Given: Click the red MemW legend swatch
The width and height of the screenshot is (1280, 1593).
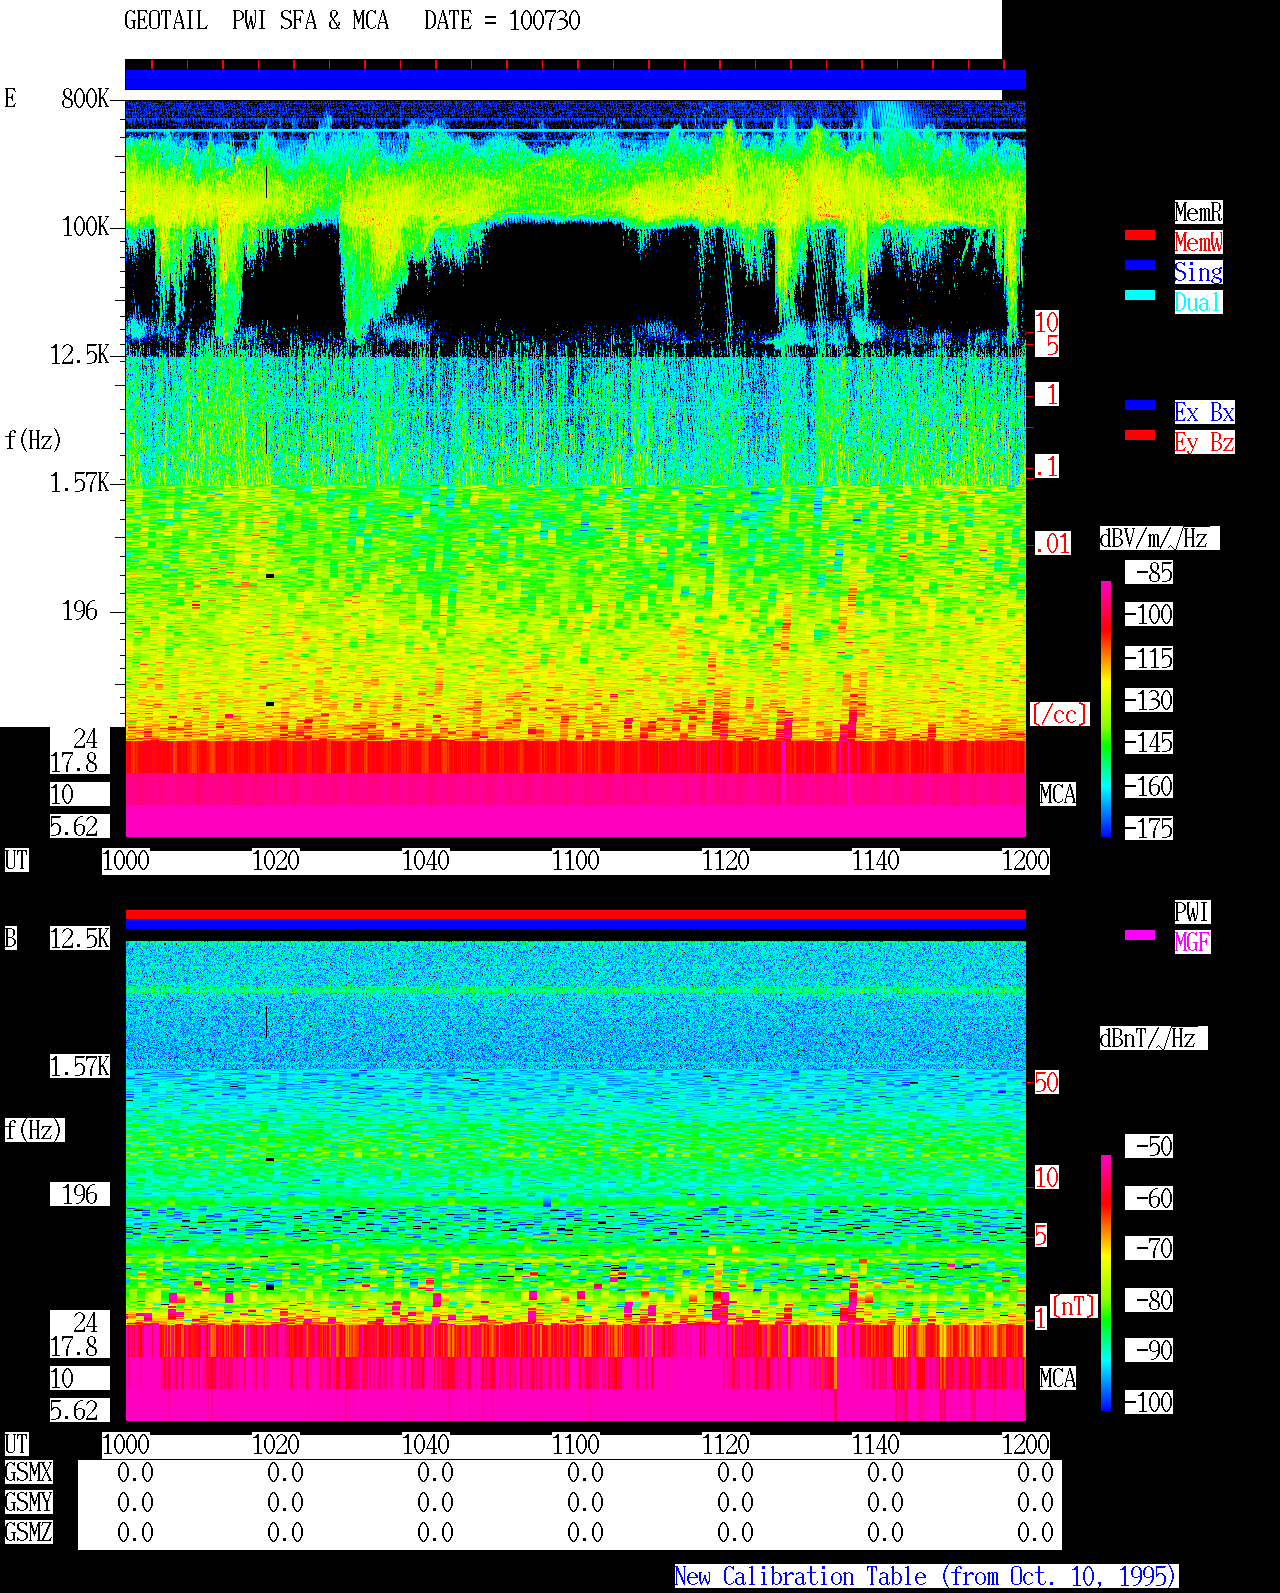Looking at the screenshot, I should pos(1140,235).
